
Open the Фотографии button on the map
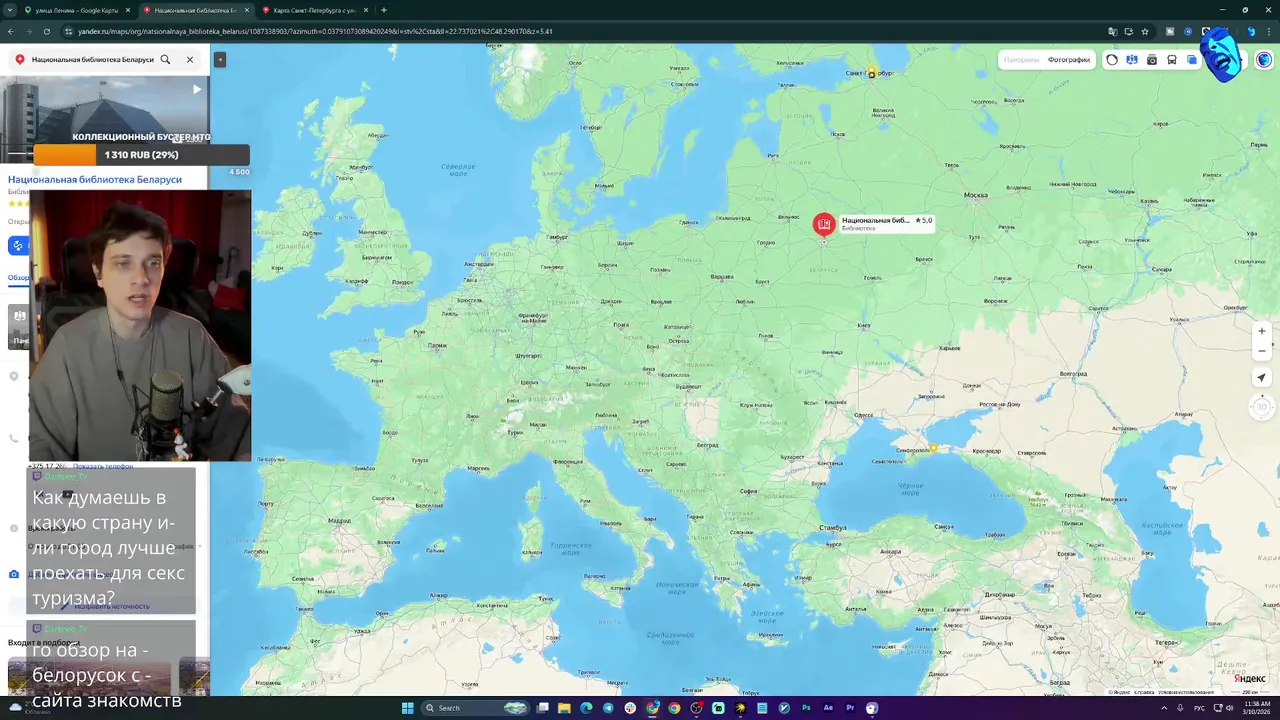click(1068, 60)
